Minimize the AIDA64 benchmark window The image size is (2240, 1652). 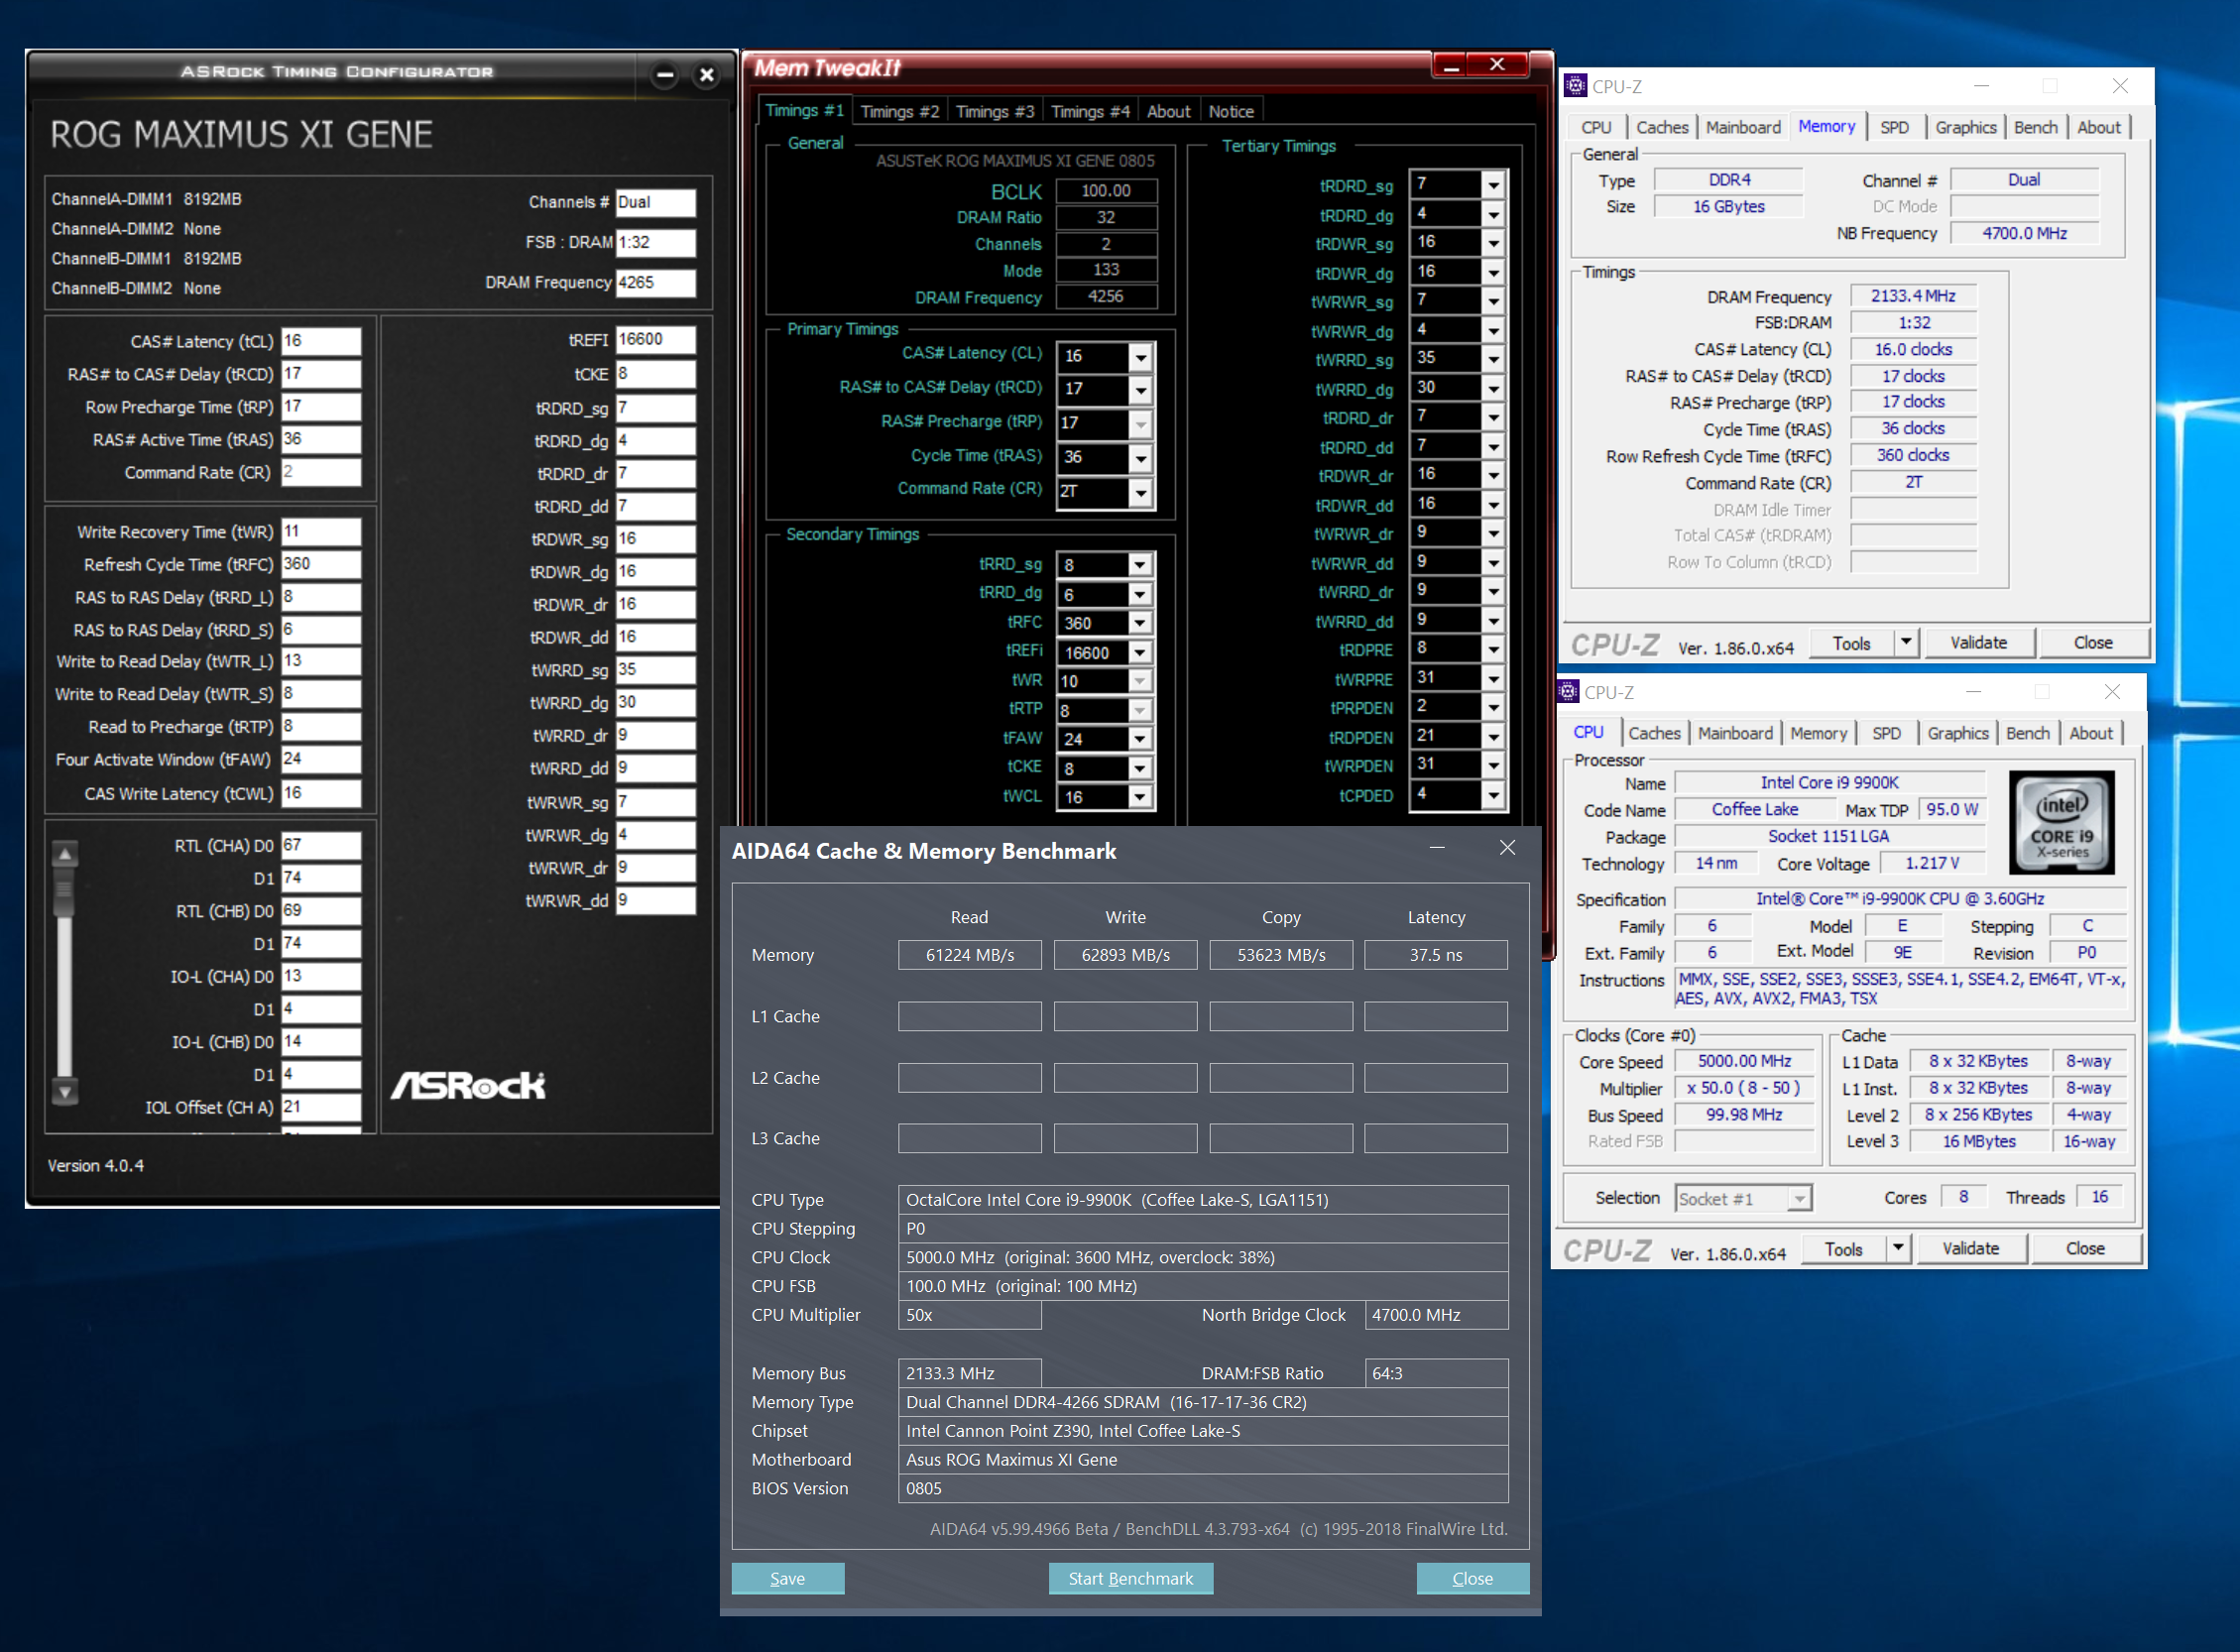[1437, 848]
